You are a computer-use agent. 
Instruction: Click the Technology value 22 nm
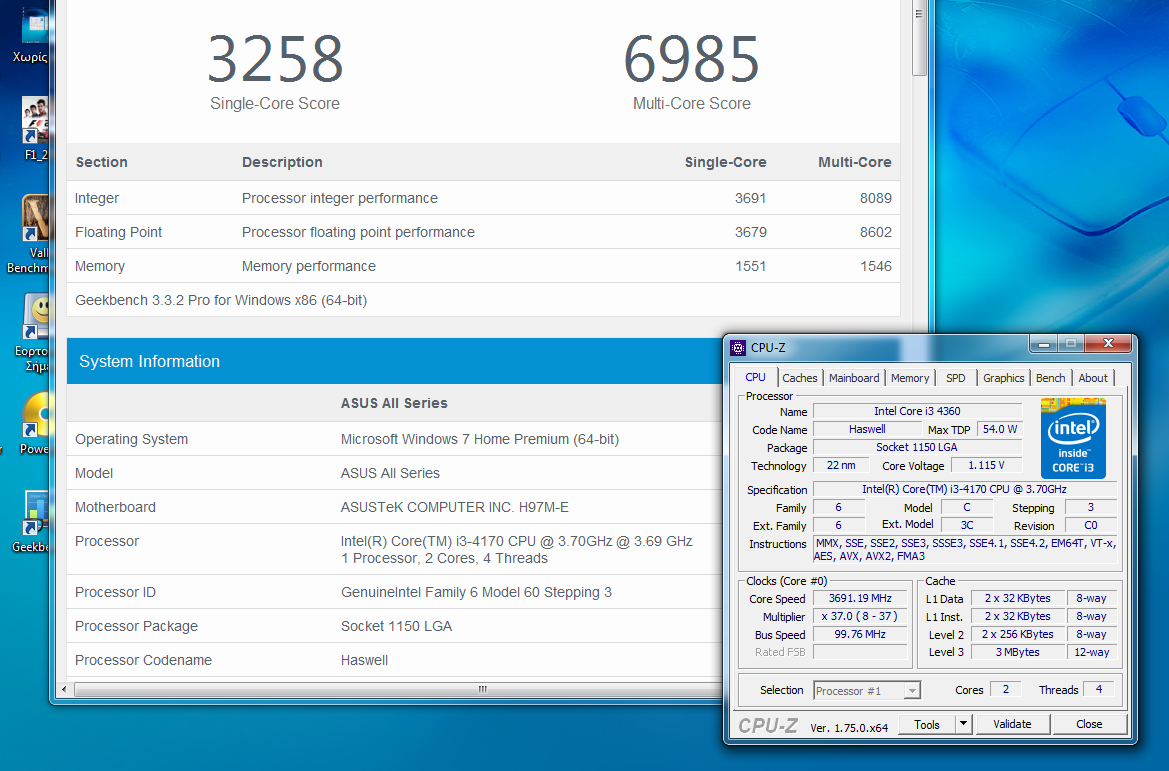pyautogui.click(x=841, y=465)
